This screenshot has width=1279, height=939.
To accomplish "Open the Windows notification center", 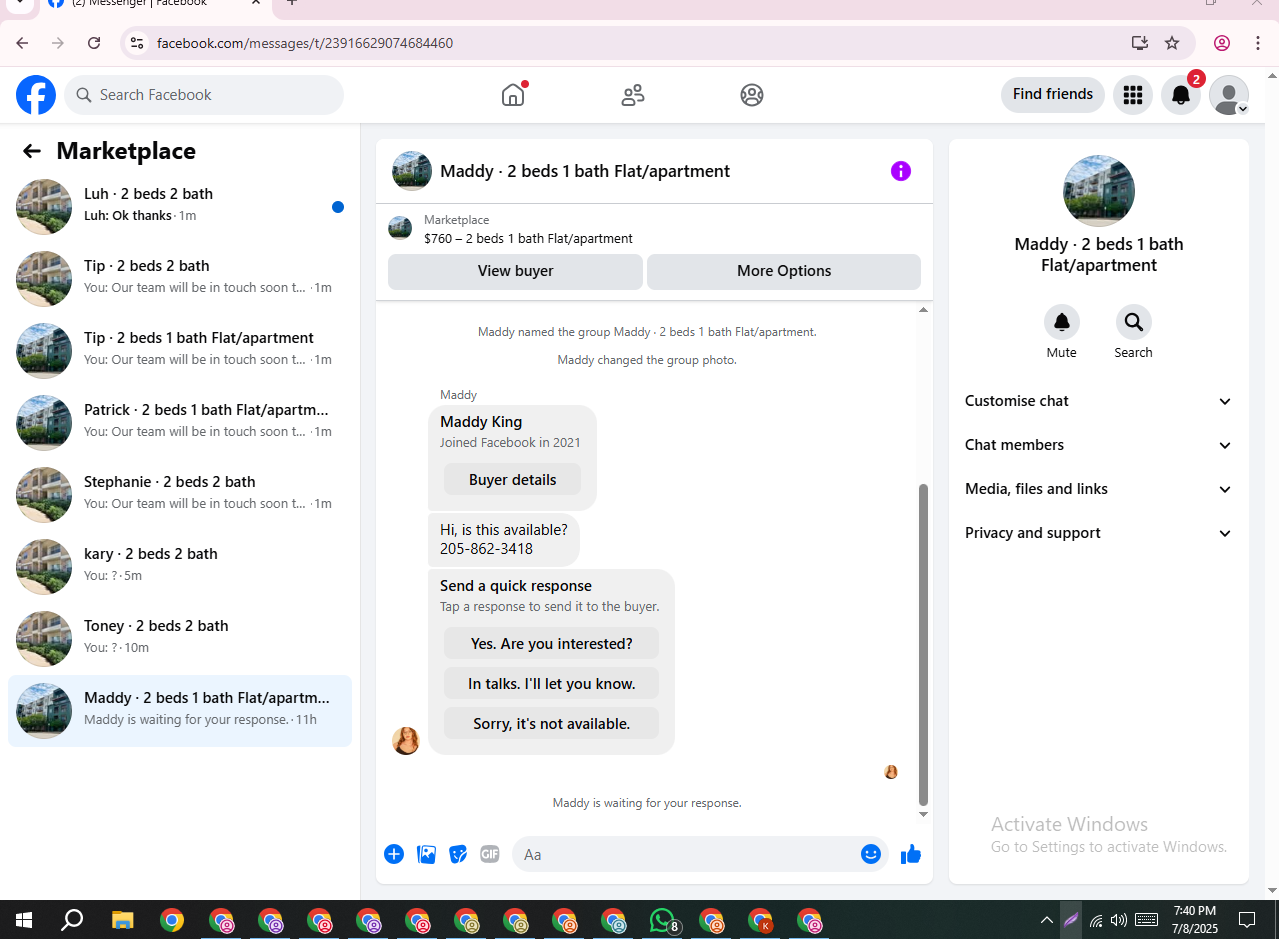I will coord(1247,920).
